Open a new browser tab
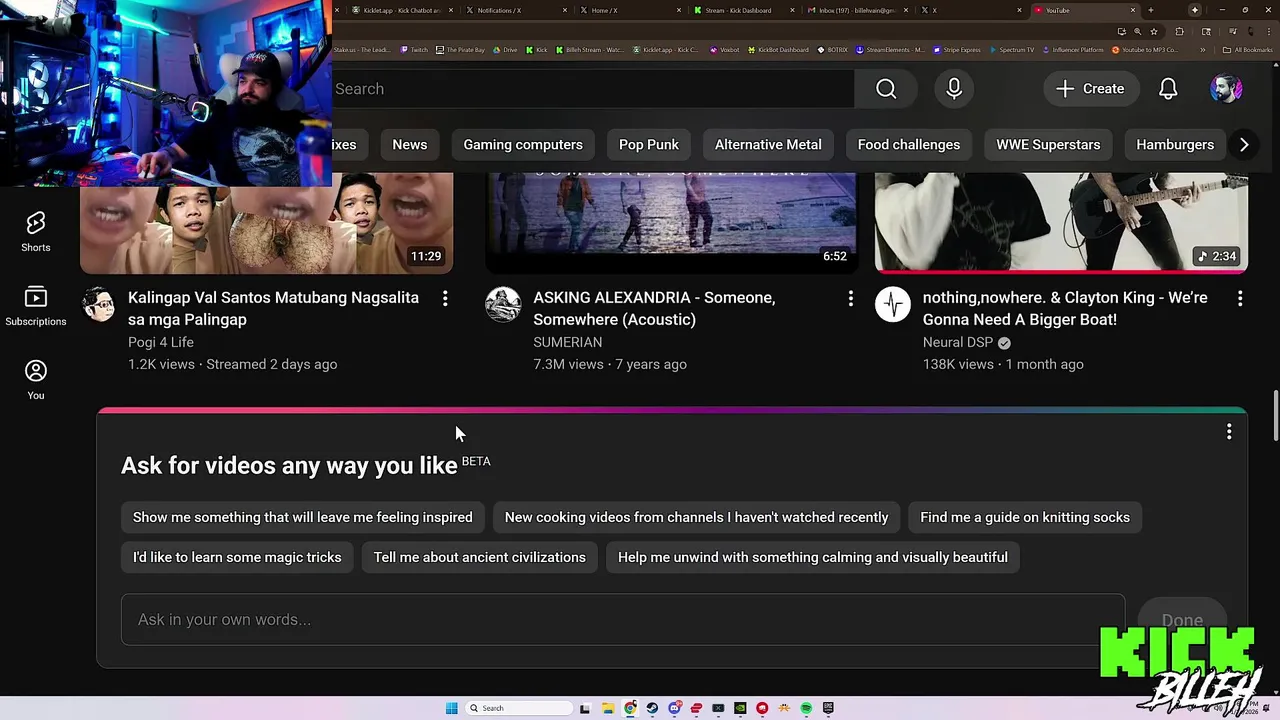 1150,10
